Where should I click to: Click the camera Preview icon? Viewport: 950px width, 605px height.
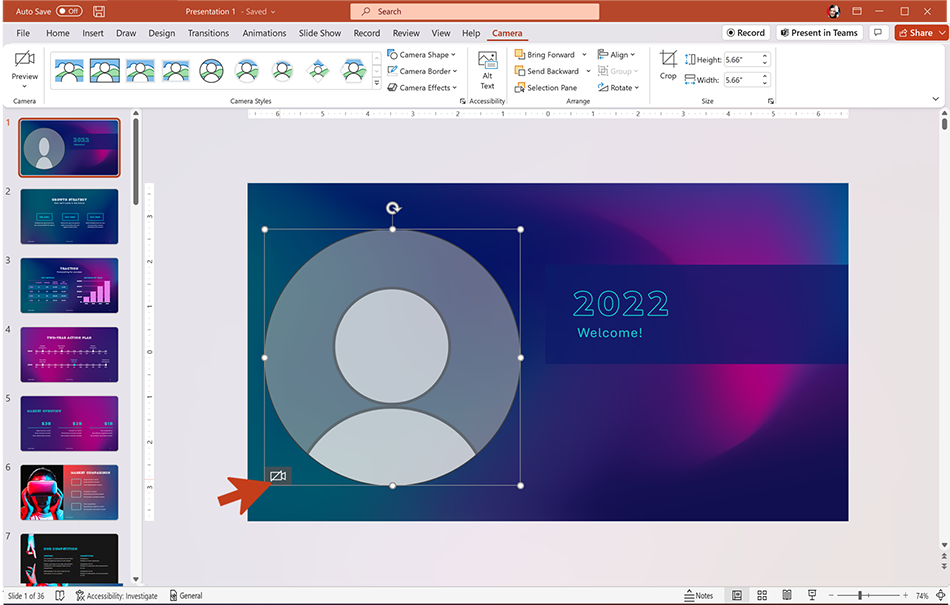(25, 62)
